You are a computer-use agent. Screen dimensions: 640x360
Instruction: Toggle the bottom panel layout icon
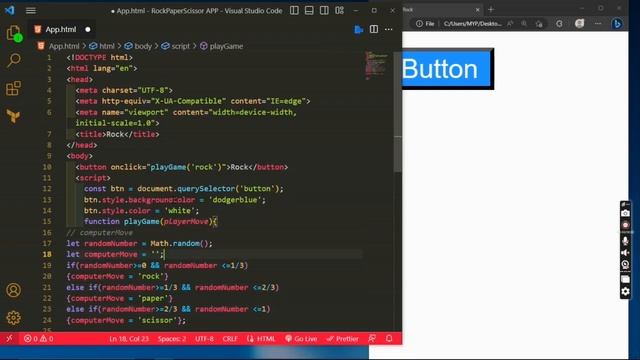[309, 11]
